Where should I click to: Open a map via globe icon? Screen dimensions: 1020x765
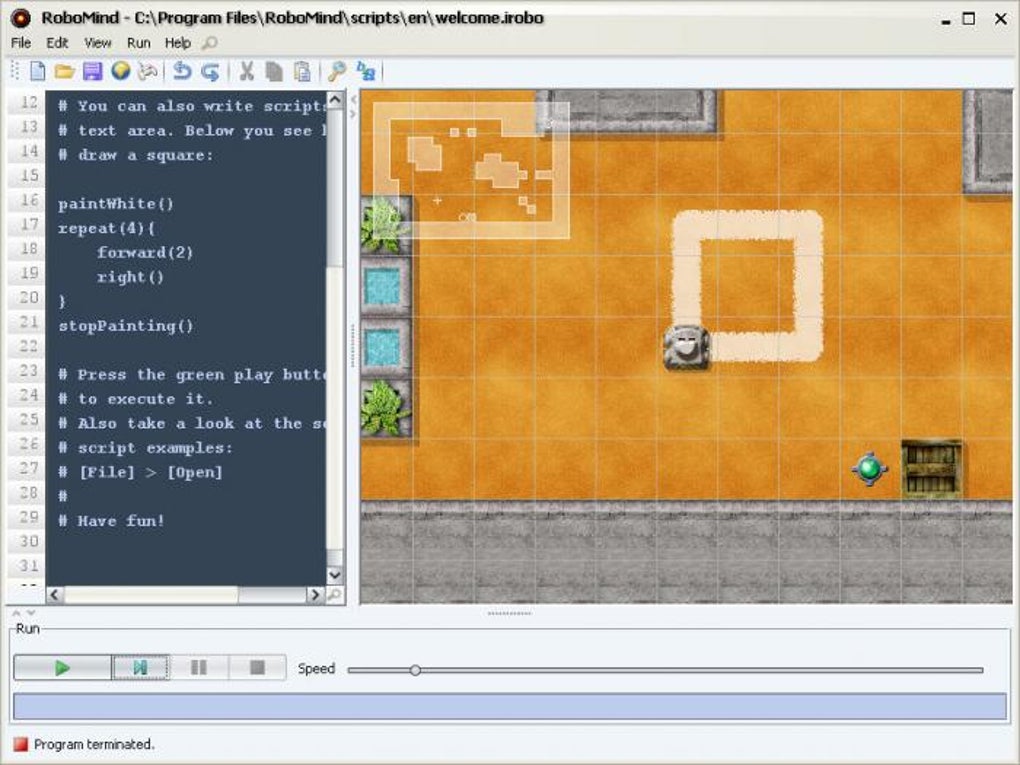[120, 70]
